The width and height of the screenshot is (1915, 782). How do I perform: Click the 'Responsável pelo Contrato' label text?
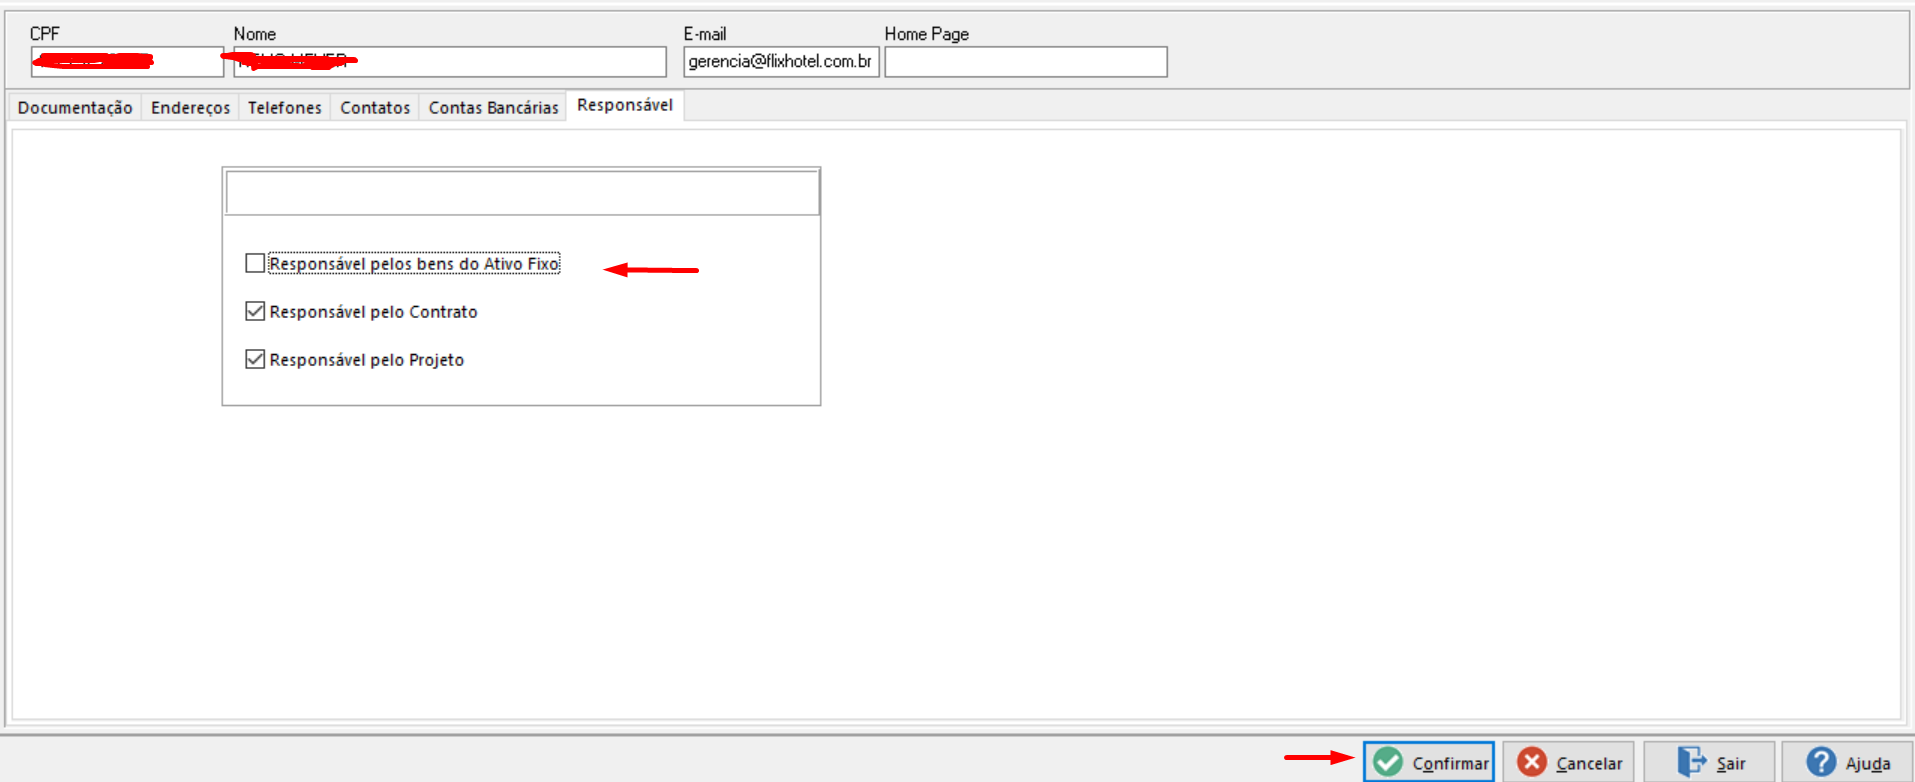pyautogui.click(x=373, y=312)
